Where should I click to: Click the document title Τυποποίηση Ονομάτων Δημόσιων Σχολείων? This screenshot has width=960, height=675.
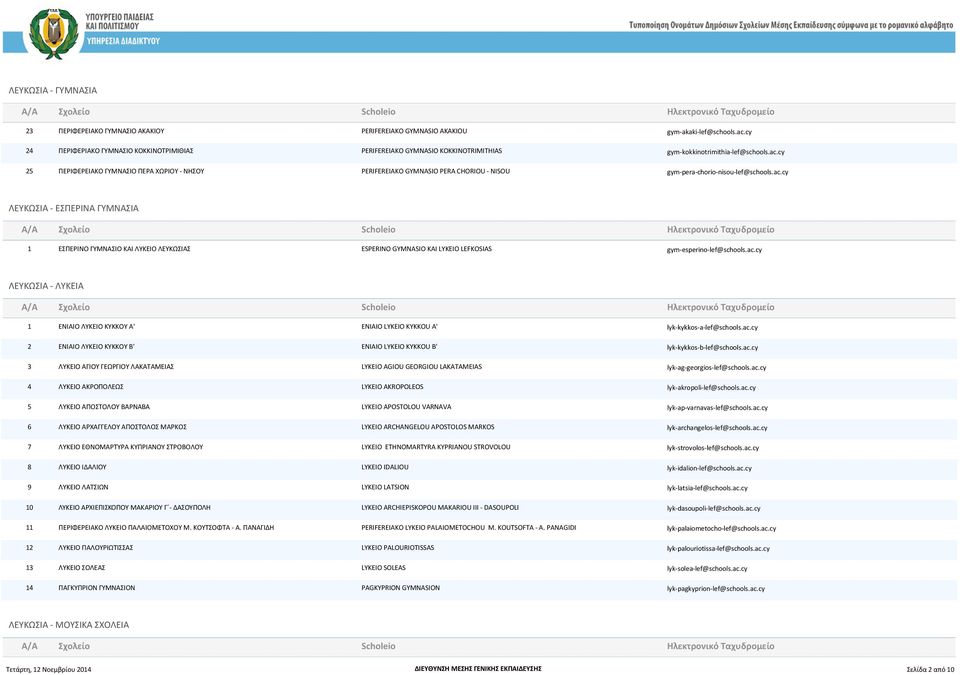(x=791, y=25)
